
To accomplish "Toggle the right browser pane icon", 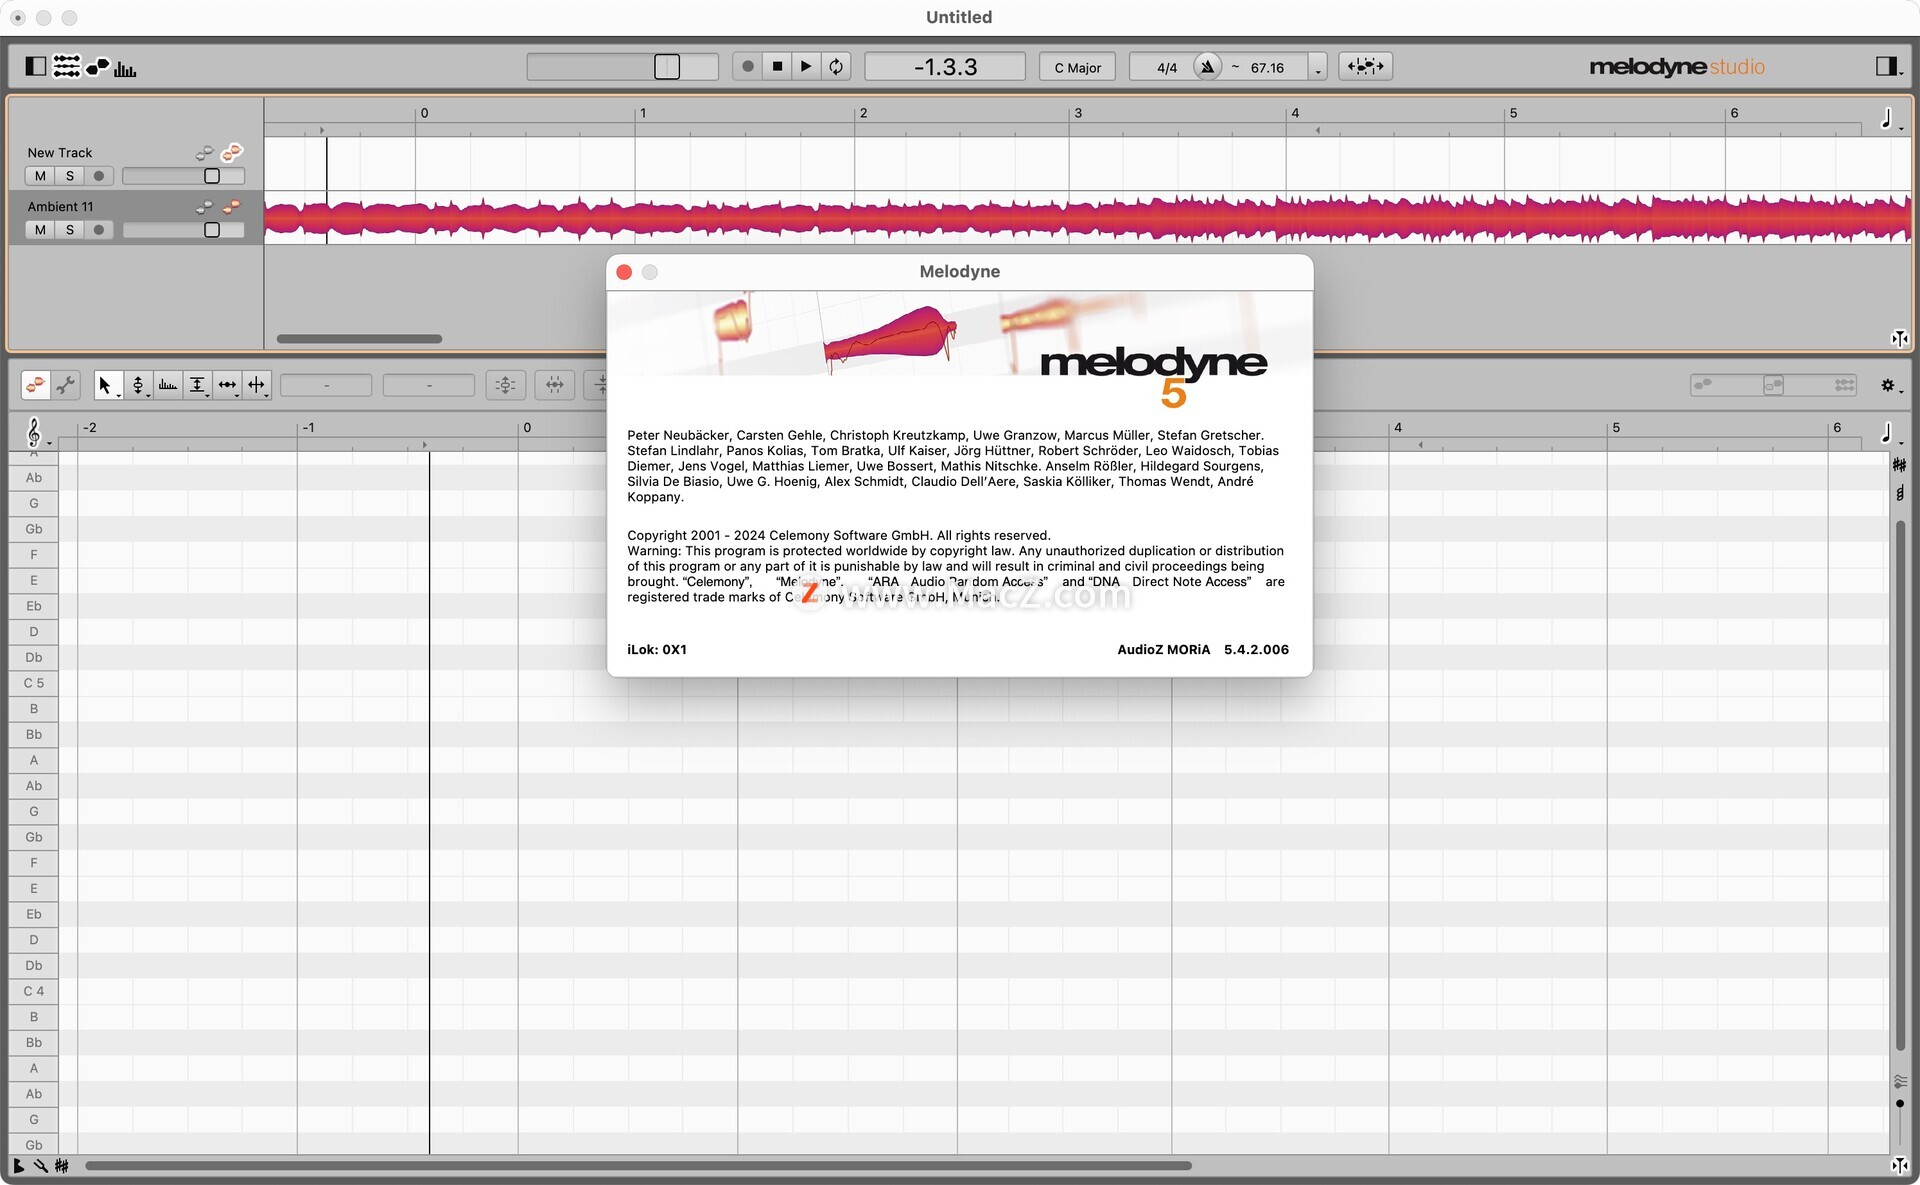I will point(1887,66).
